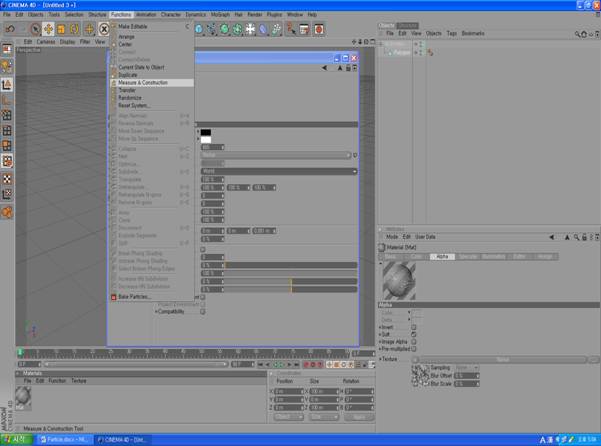The height and width of the screenshot is (446, 601).
Task: Click the Make Editable icon in left sidebar
Action: pos(7,49)
